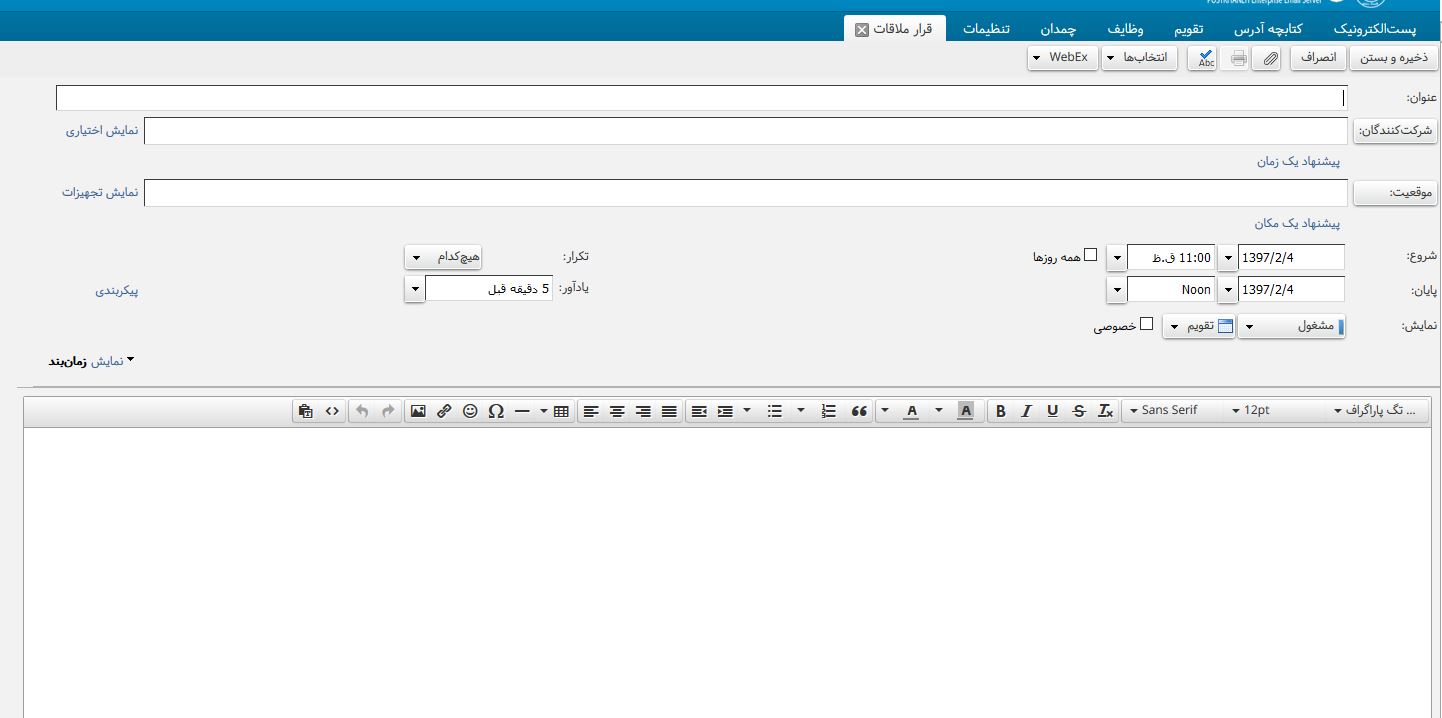Switch to the چمدان briefcase tab
Image resolution: width=1442 pixels, height=718 pixels.
pyautogui.click(x=1056, y=29)
